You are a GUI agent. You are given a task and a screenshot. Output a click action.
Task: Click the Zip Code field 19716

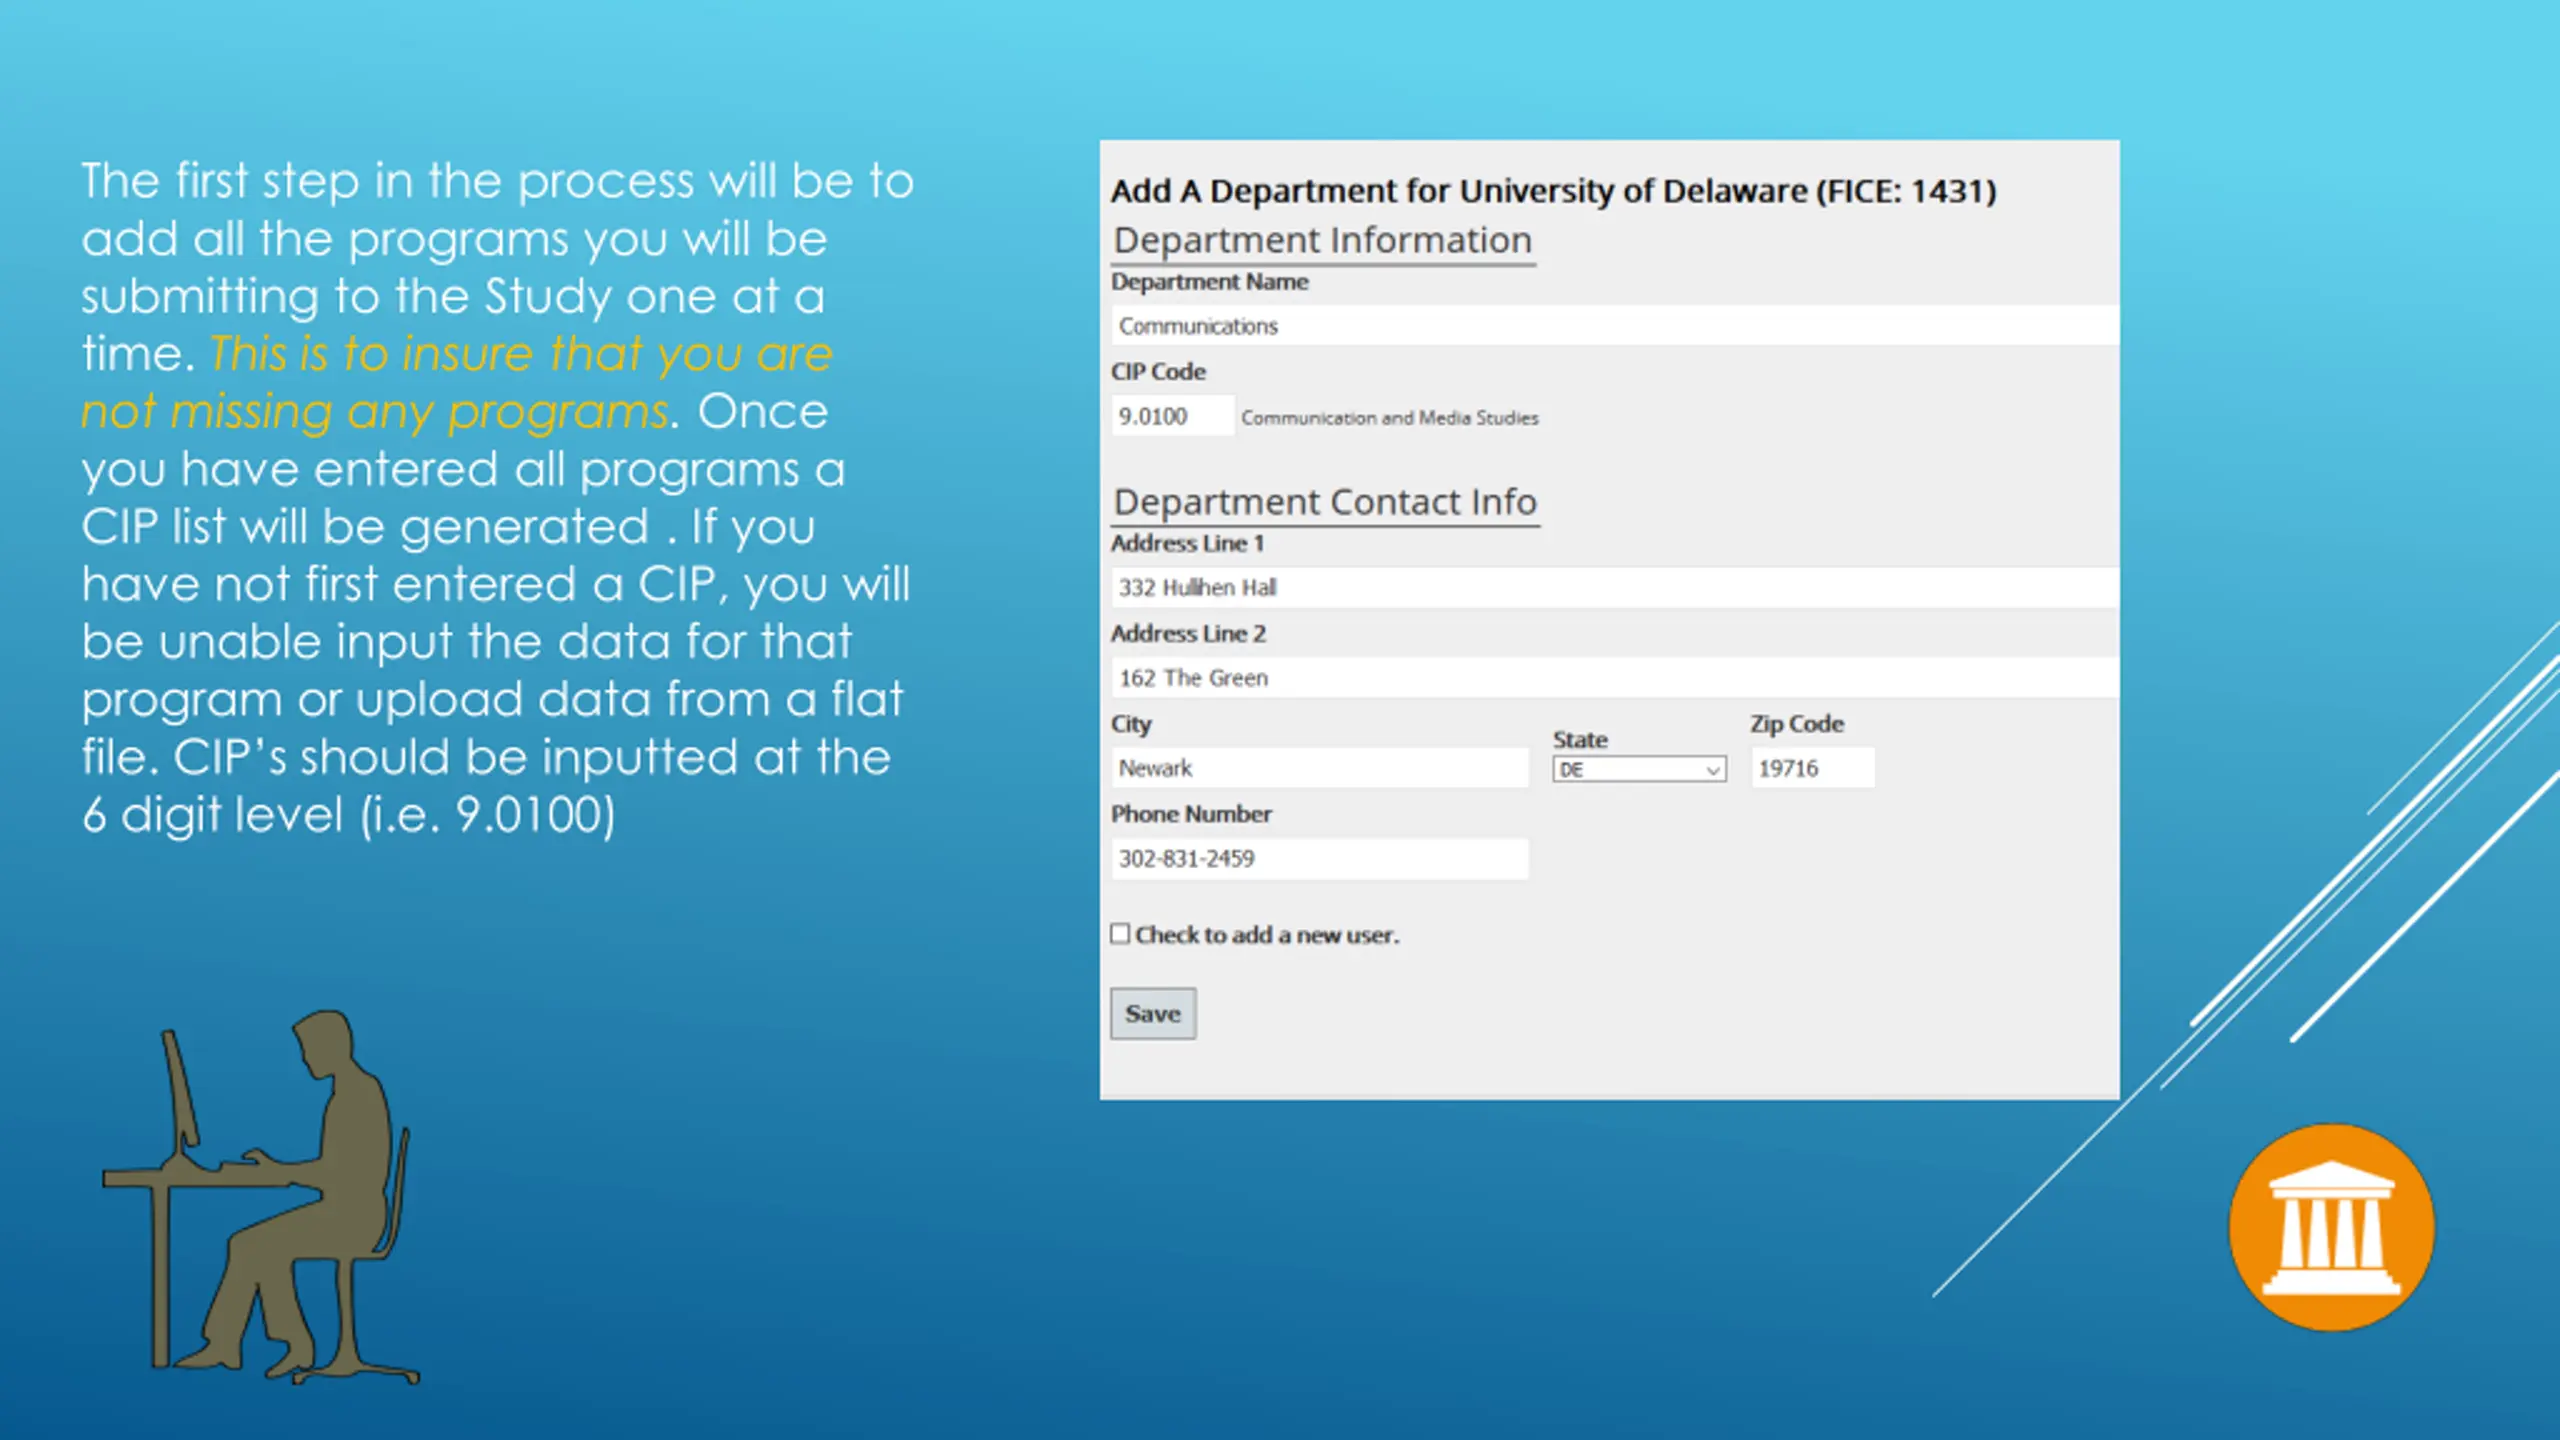tap(1812, 768)
